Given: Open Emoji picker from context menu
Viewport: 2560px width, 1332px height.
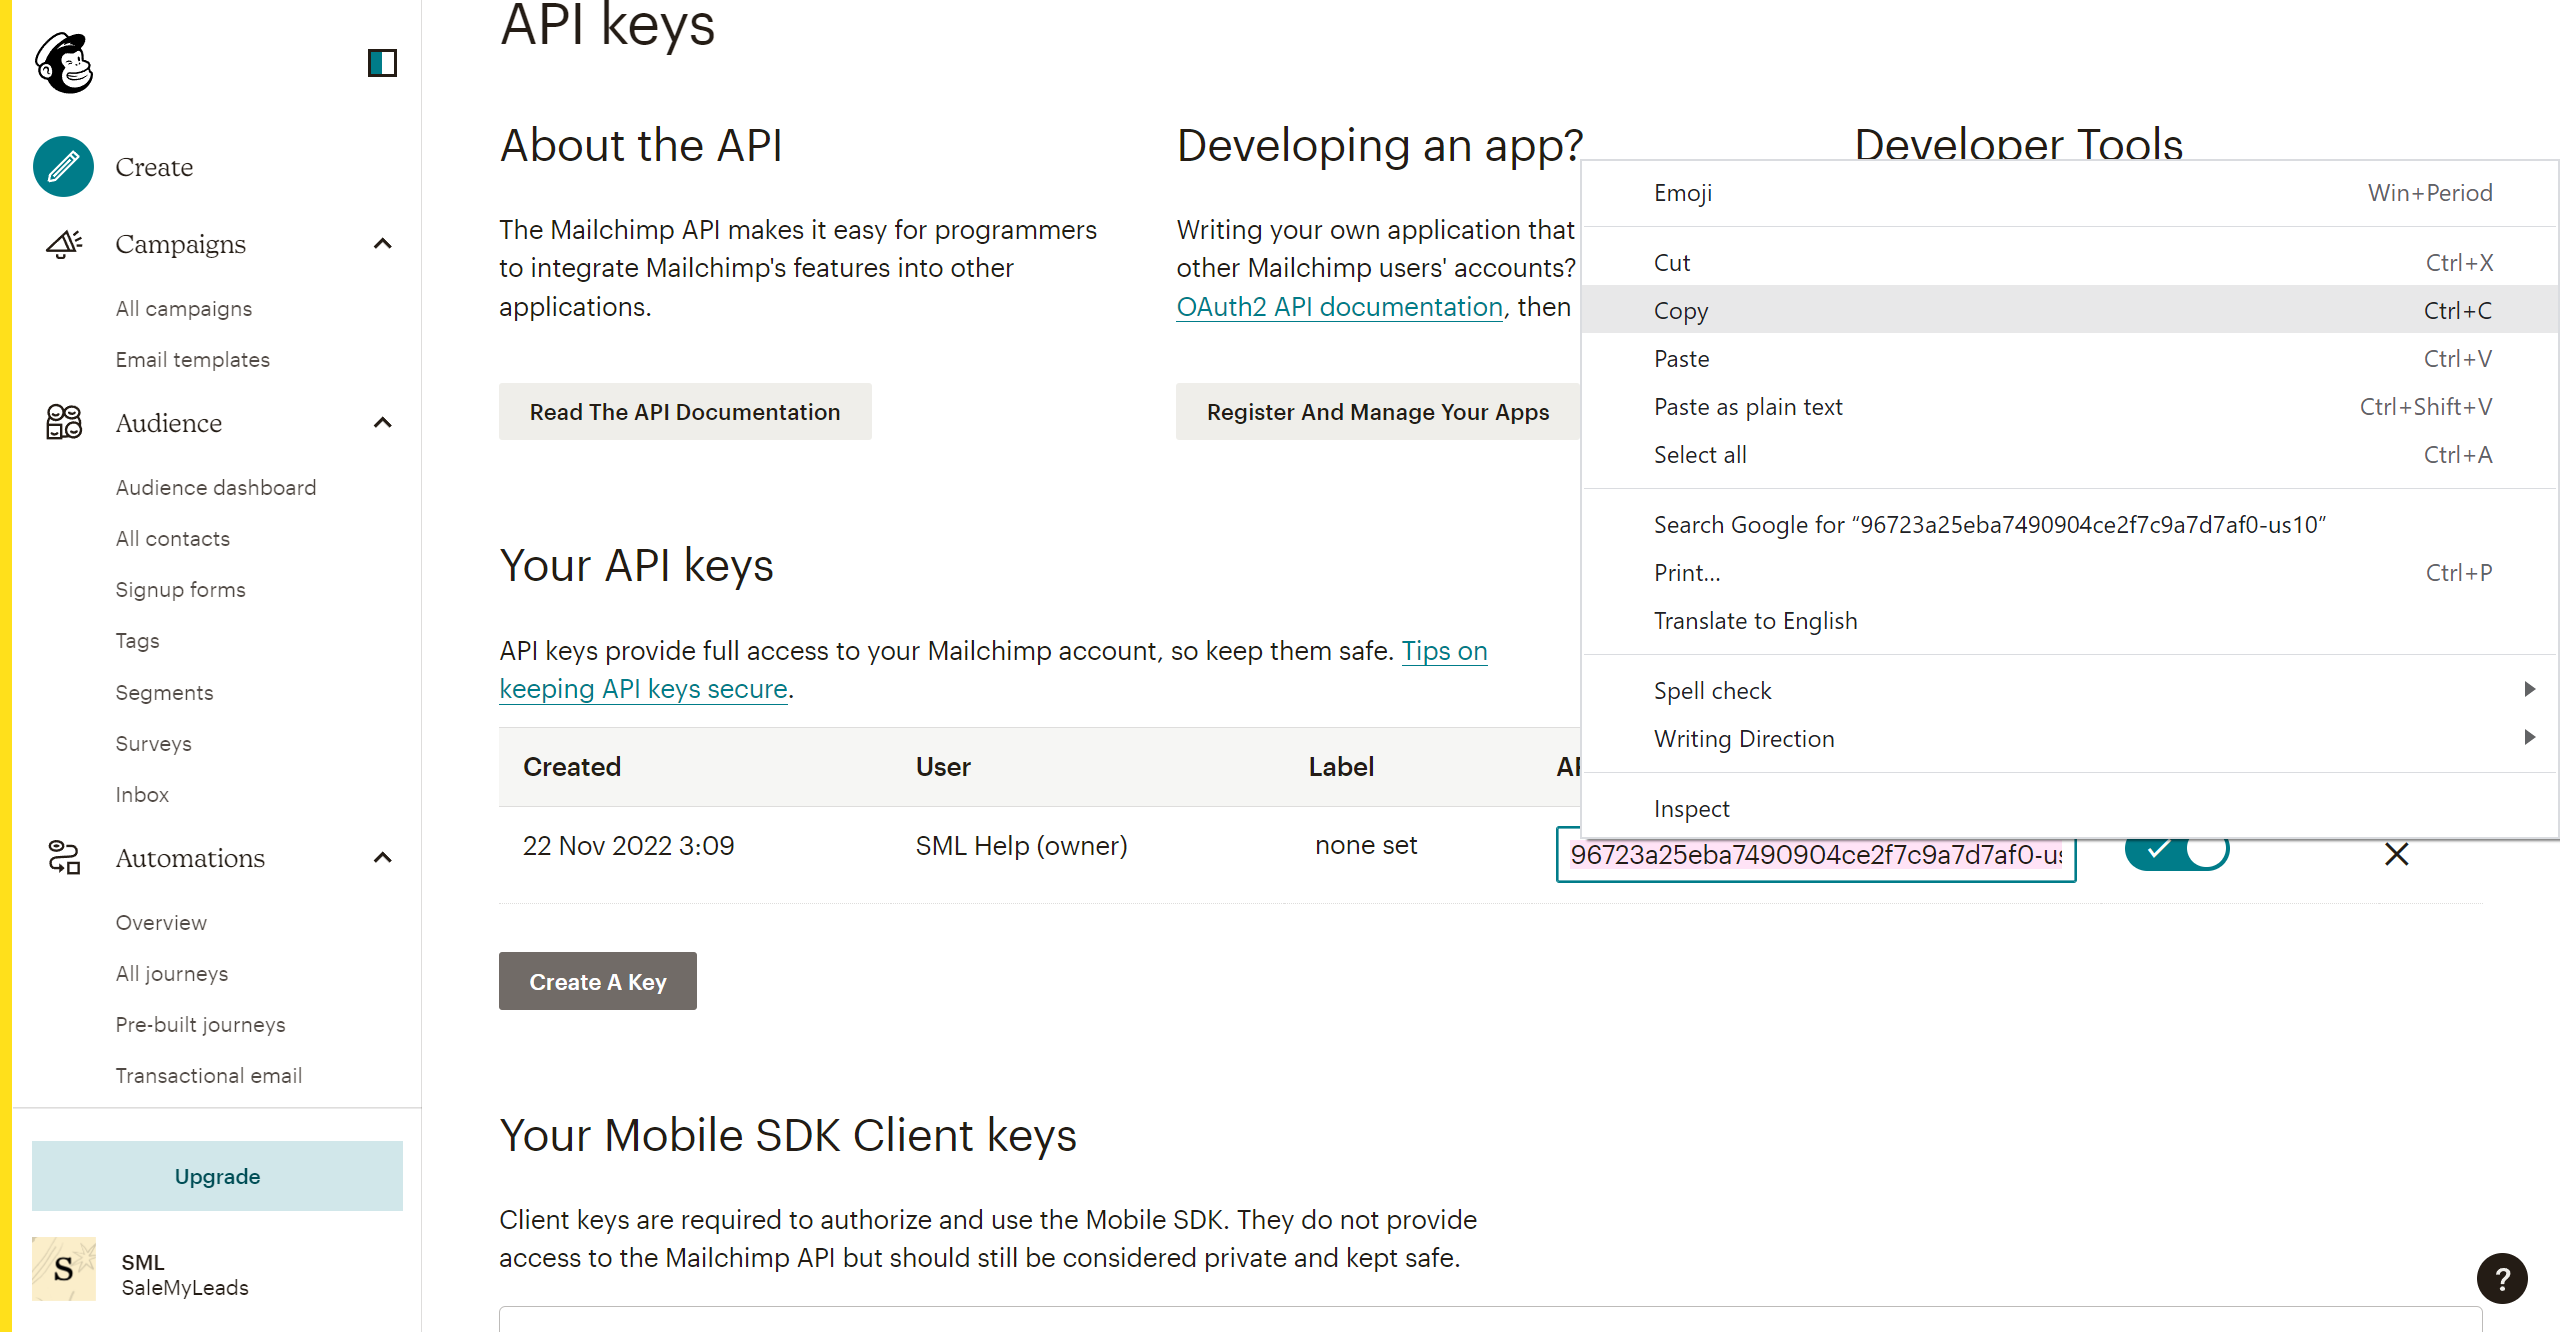Looking at the screenshot, I should click(2070, 192).
